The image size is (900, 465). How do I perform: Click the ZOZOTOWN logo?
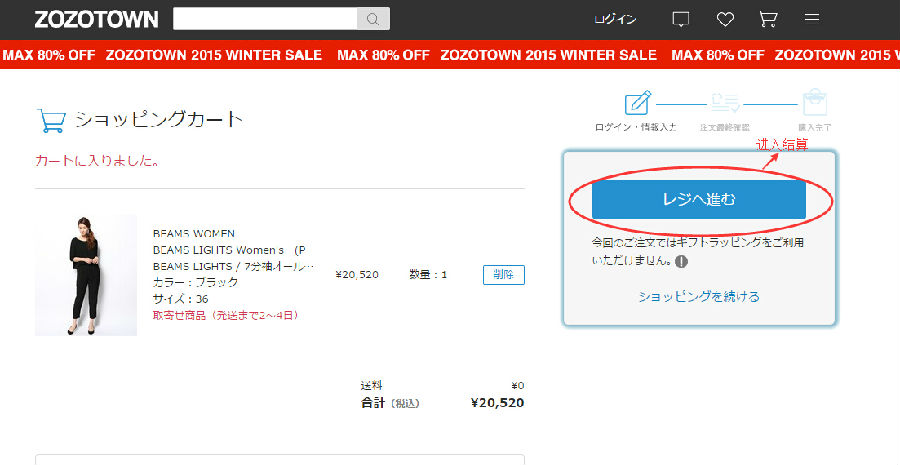[96, 20]
